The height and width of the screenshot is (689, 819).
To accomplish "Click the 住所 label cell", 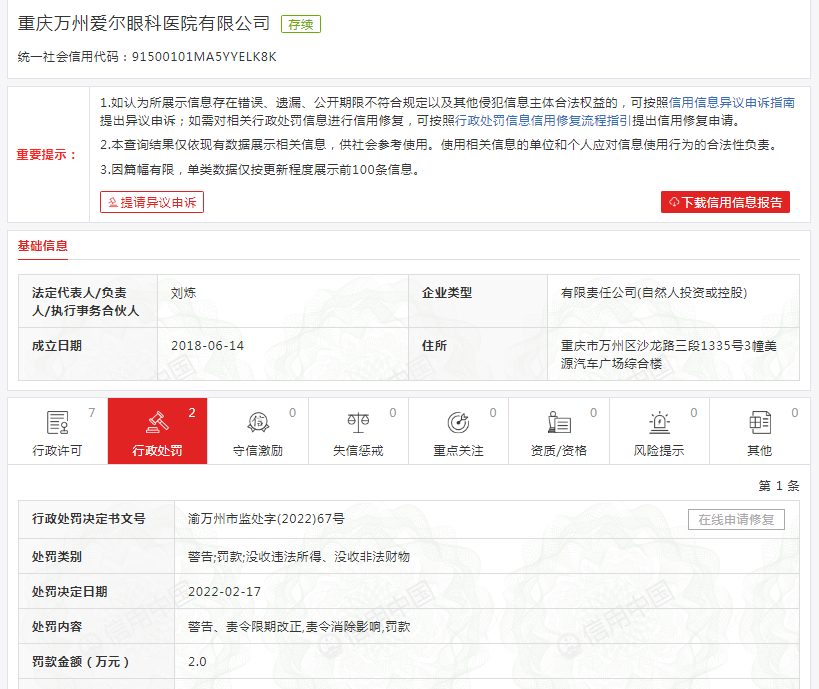I will coord(478,354).
